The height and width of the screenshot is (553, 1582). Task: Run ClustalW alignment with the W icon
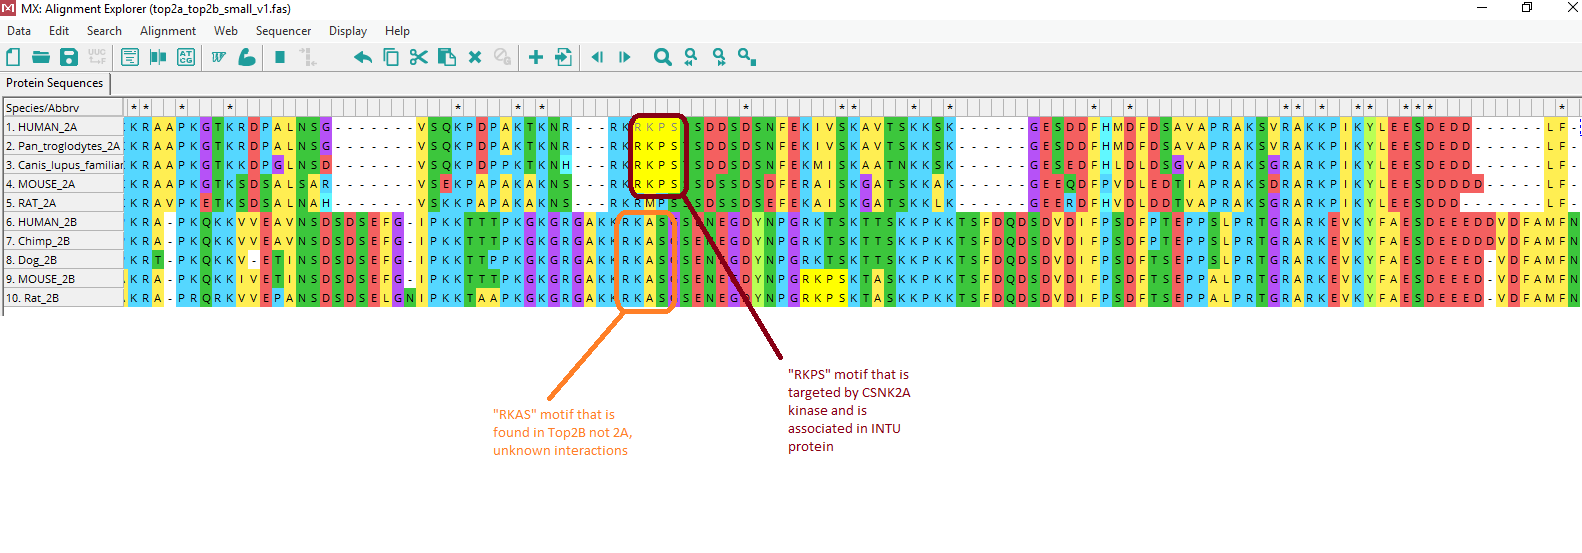[x=219, y=58]
